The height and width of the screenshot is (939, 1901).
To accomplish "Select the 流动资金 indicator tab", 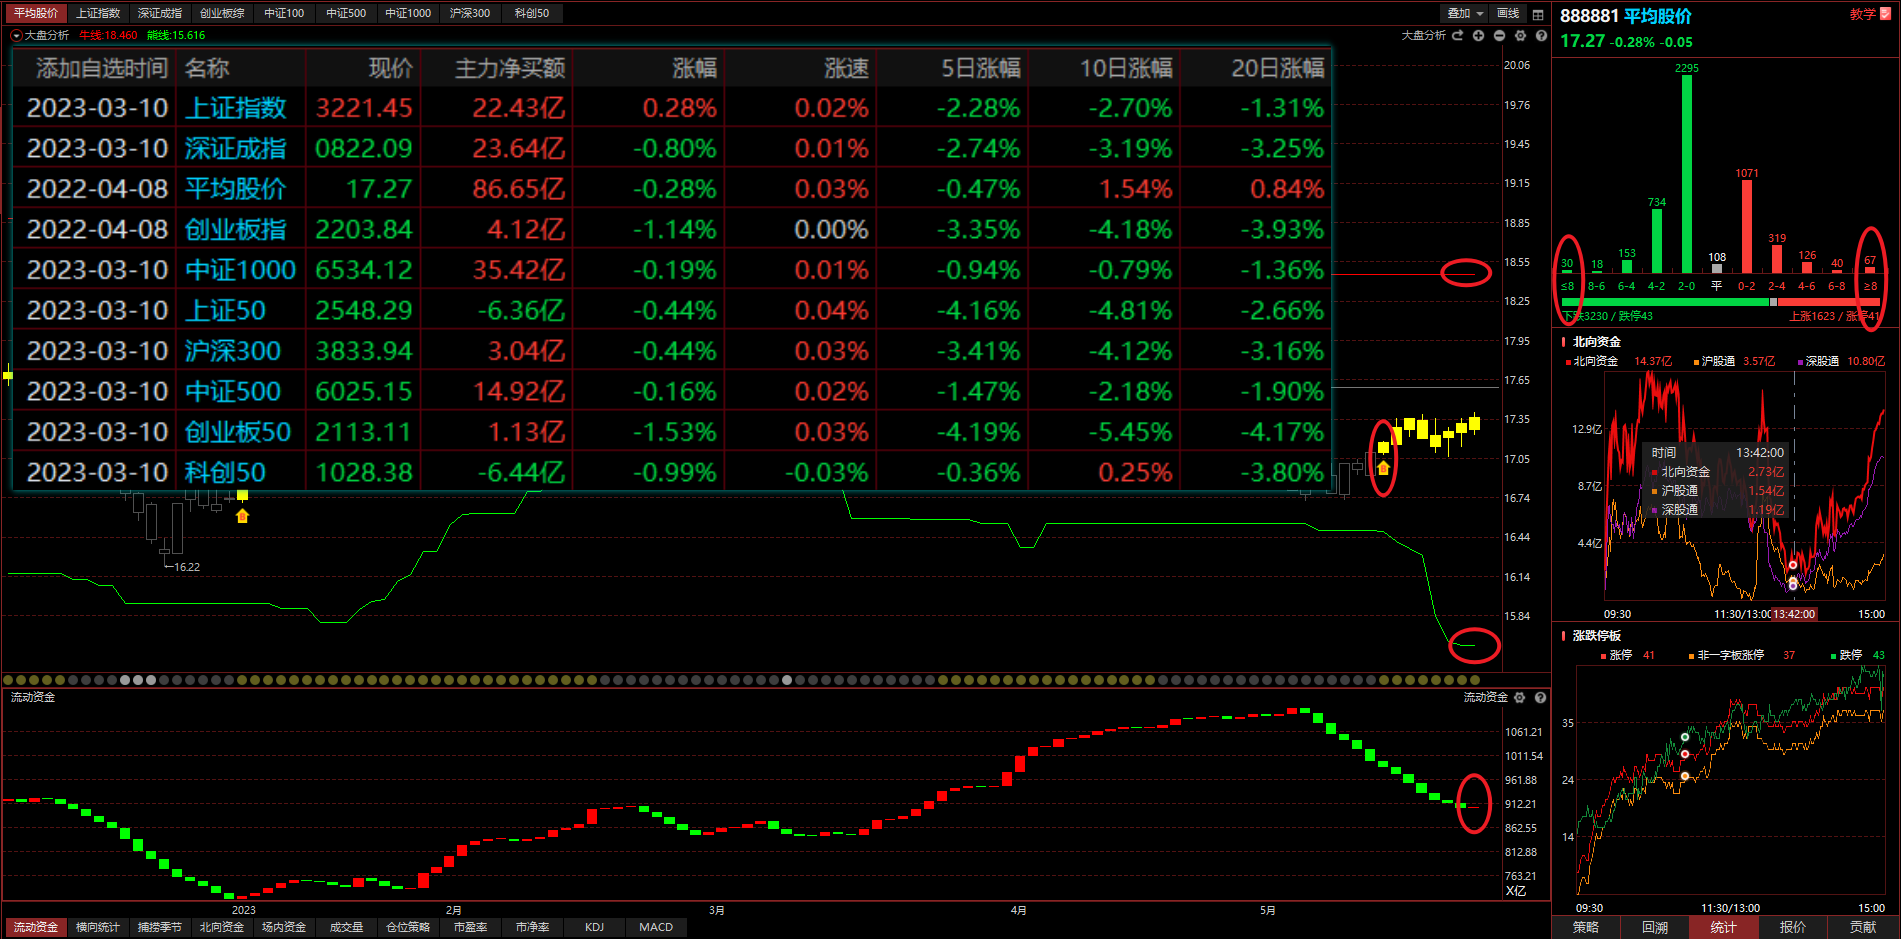I will click(x=35, y=927).
